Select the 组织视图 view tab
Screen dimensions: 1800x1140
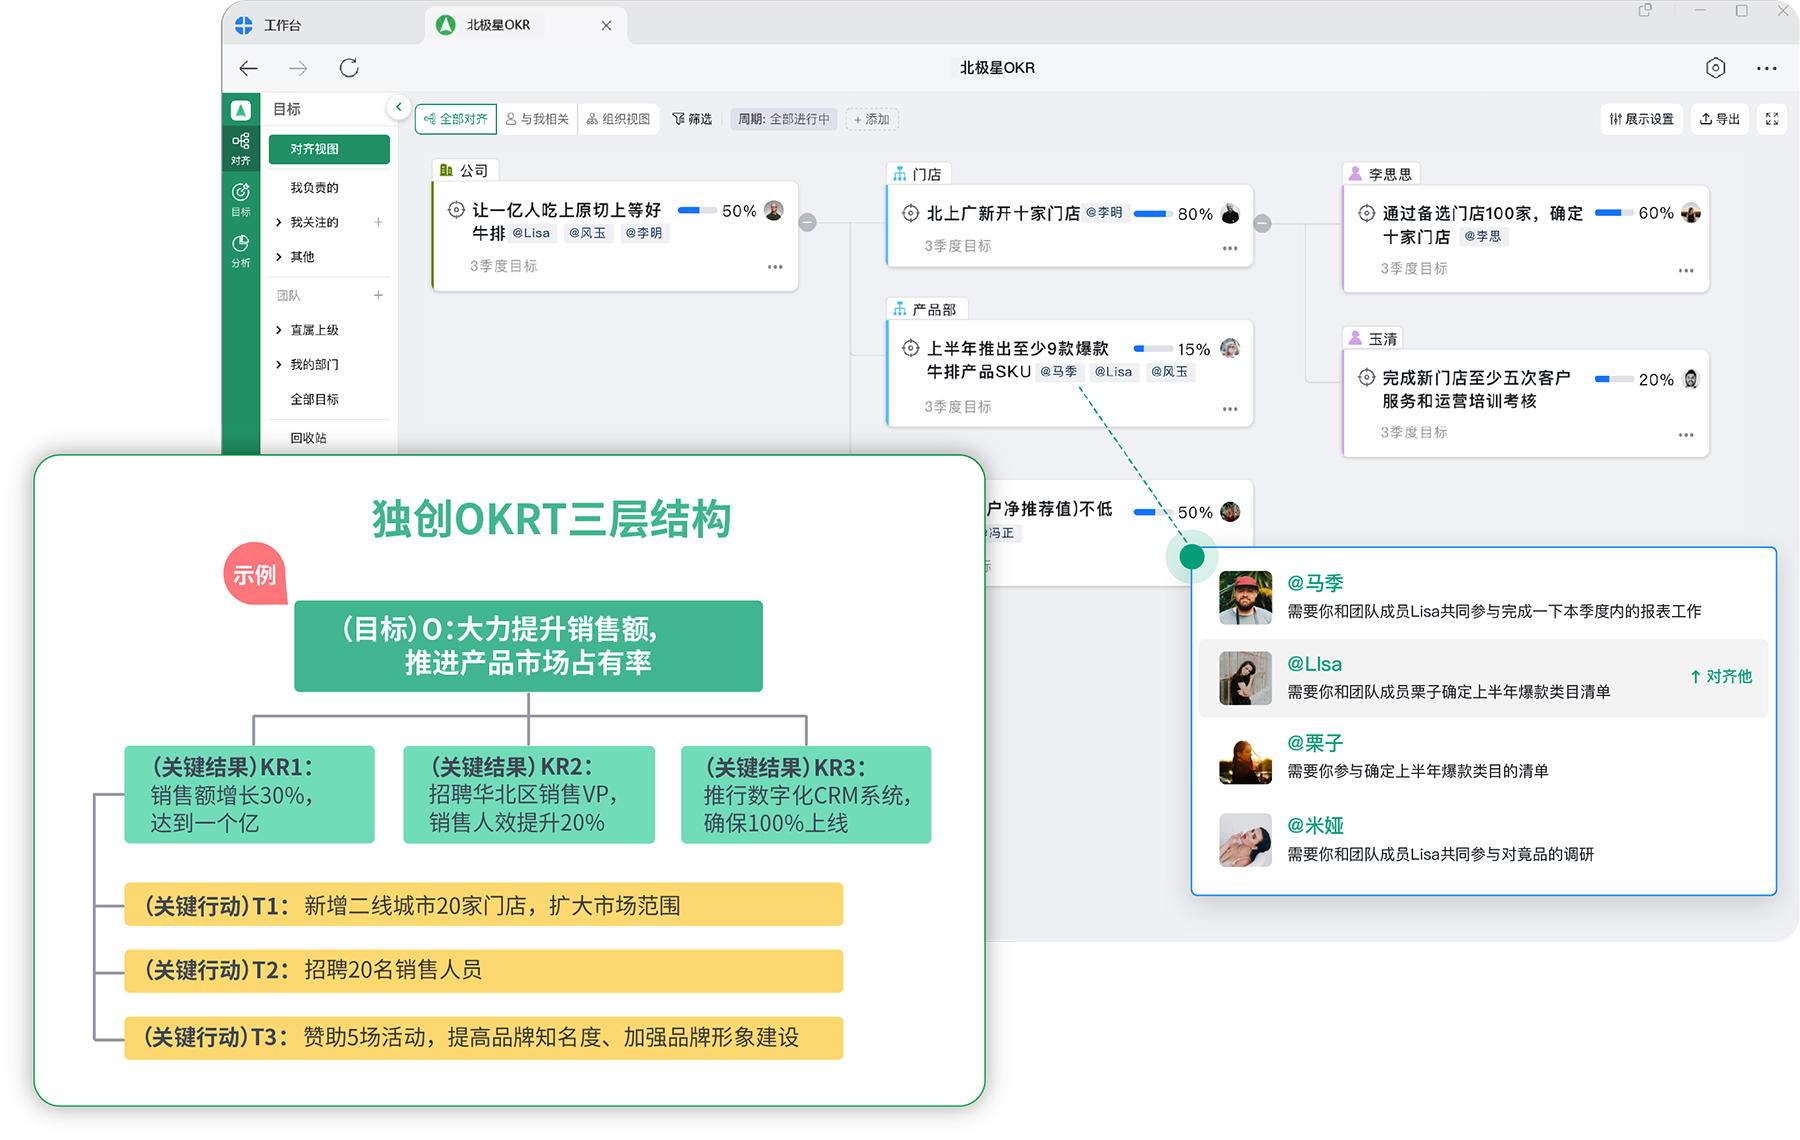[618, 119]
